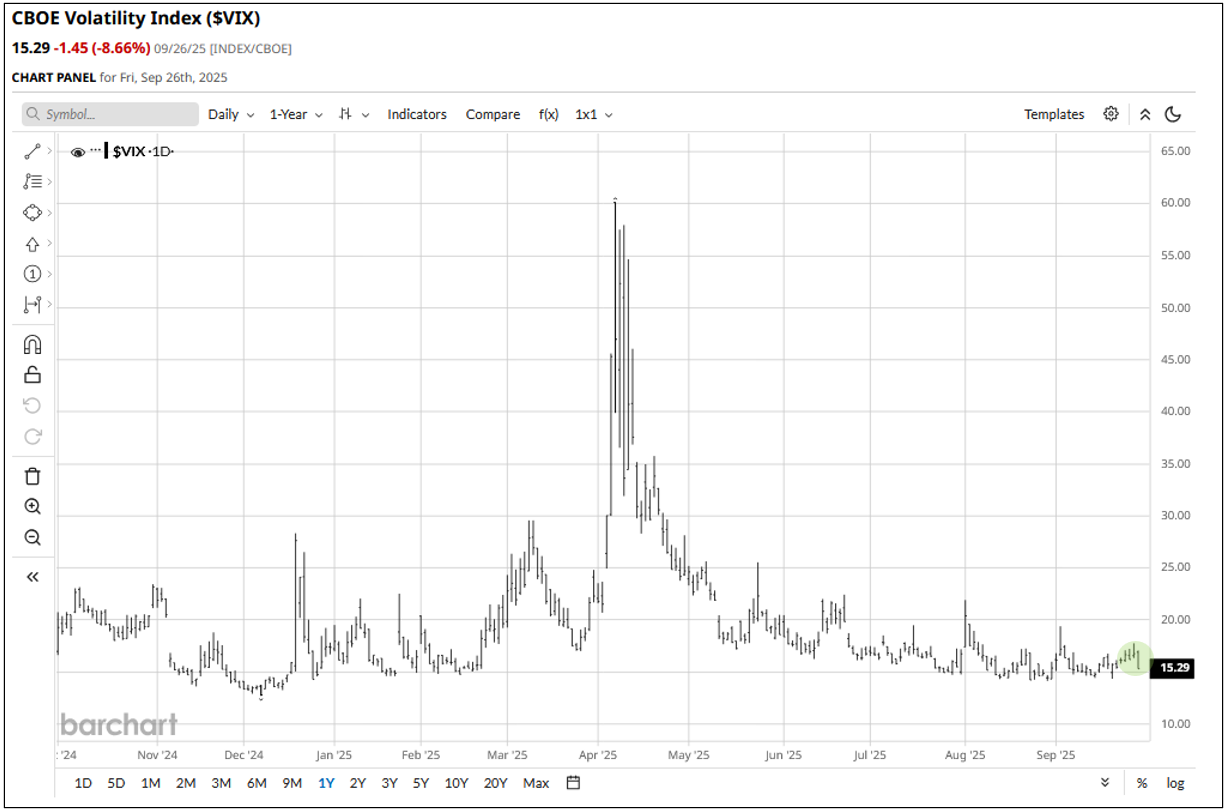Undo the last chart action

pyautogui.click(x=32, y=405)
